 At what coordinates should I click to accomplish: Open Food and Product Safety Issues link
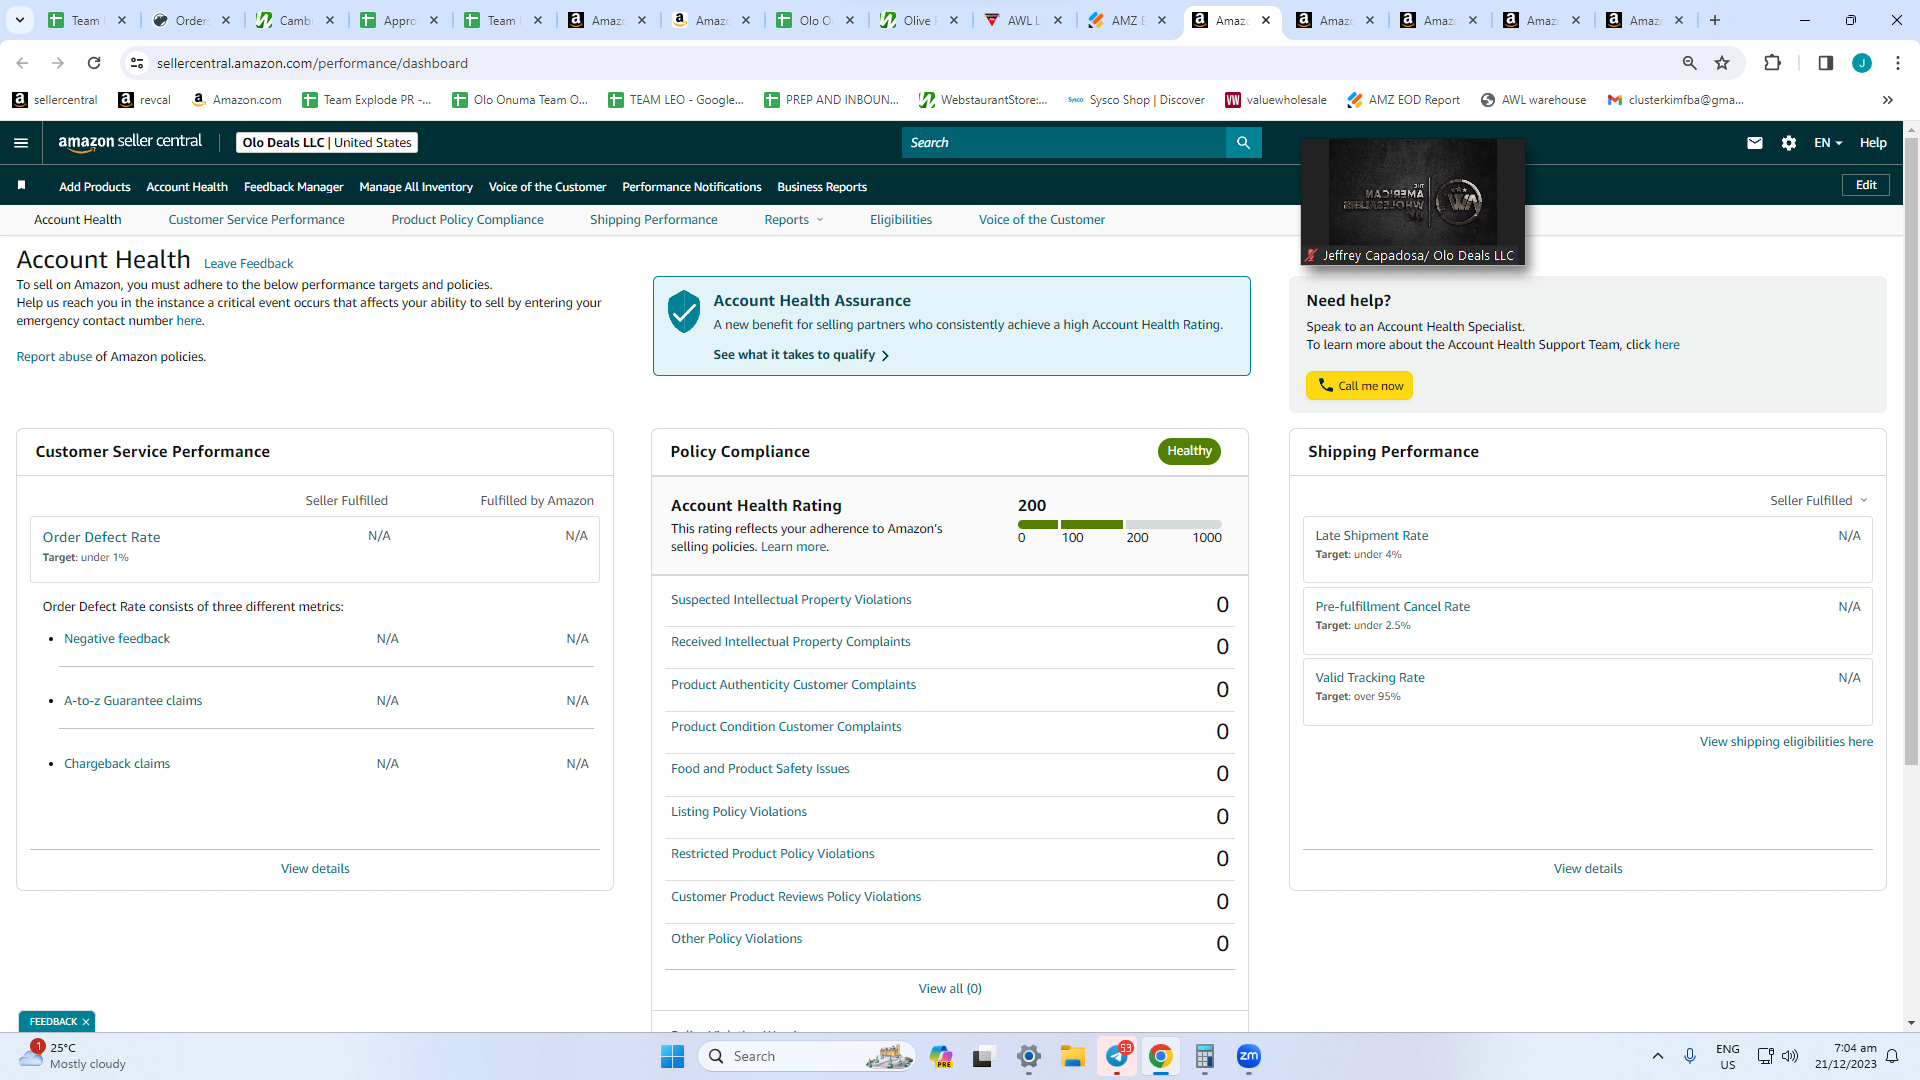pos(760,769)
